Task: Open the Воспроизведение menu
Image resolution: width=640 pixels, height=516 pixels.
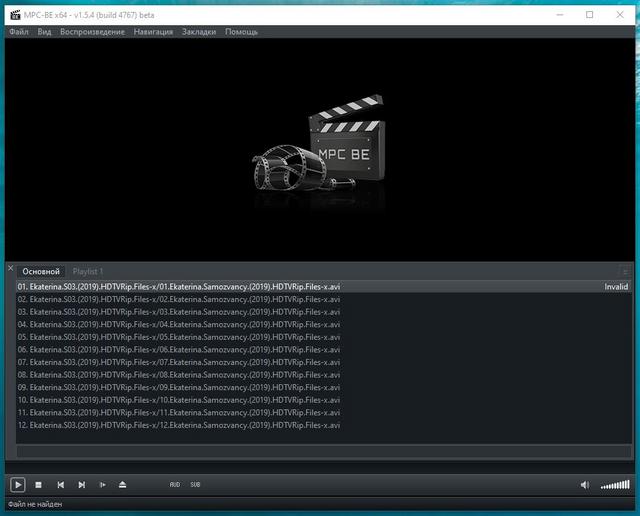Action: tap(92, 32)
